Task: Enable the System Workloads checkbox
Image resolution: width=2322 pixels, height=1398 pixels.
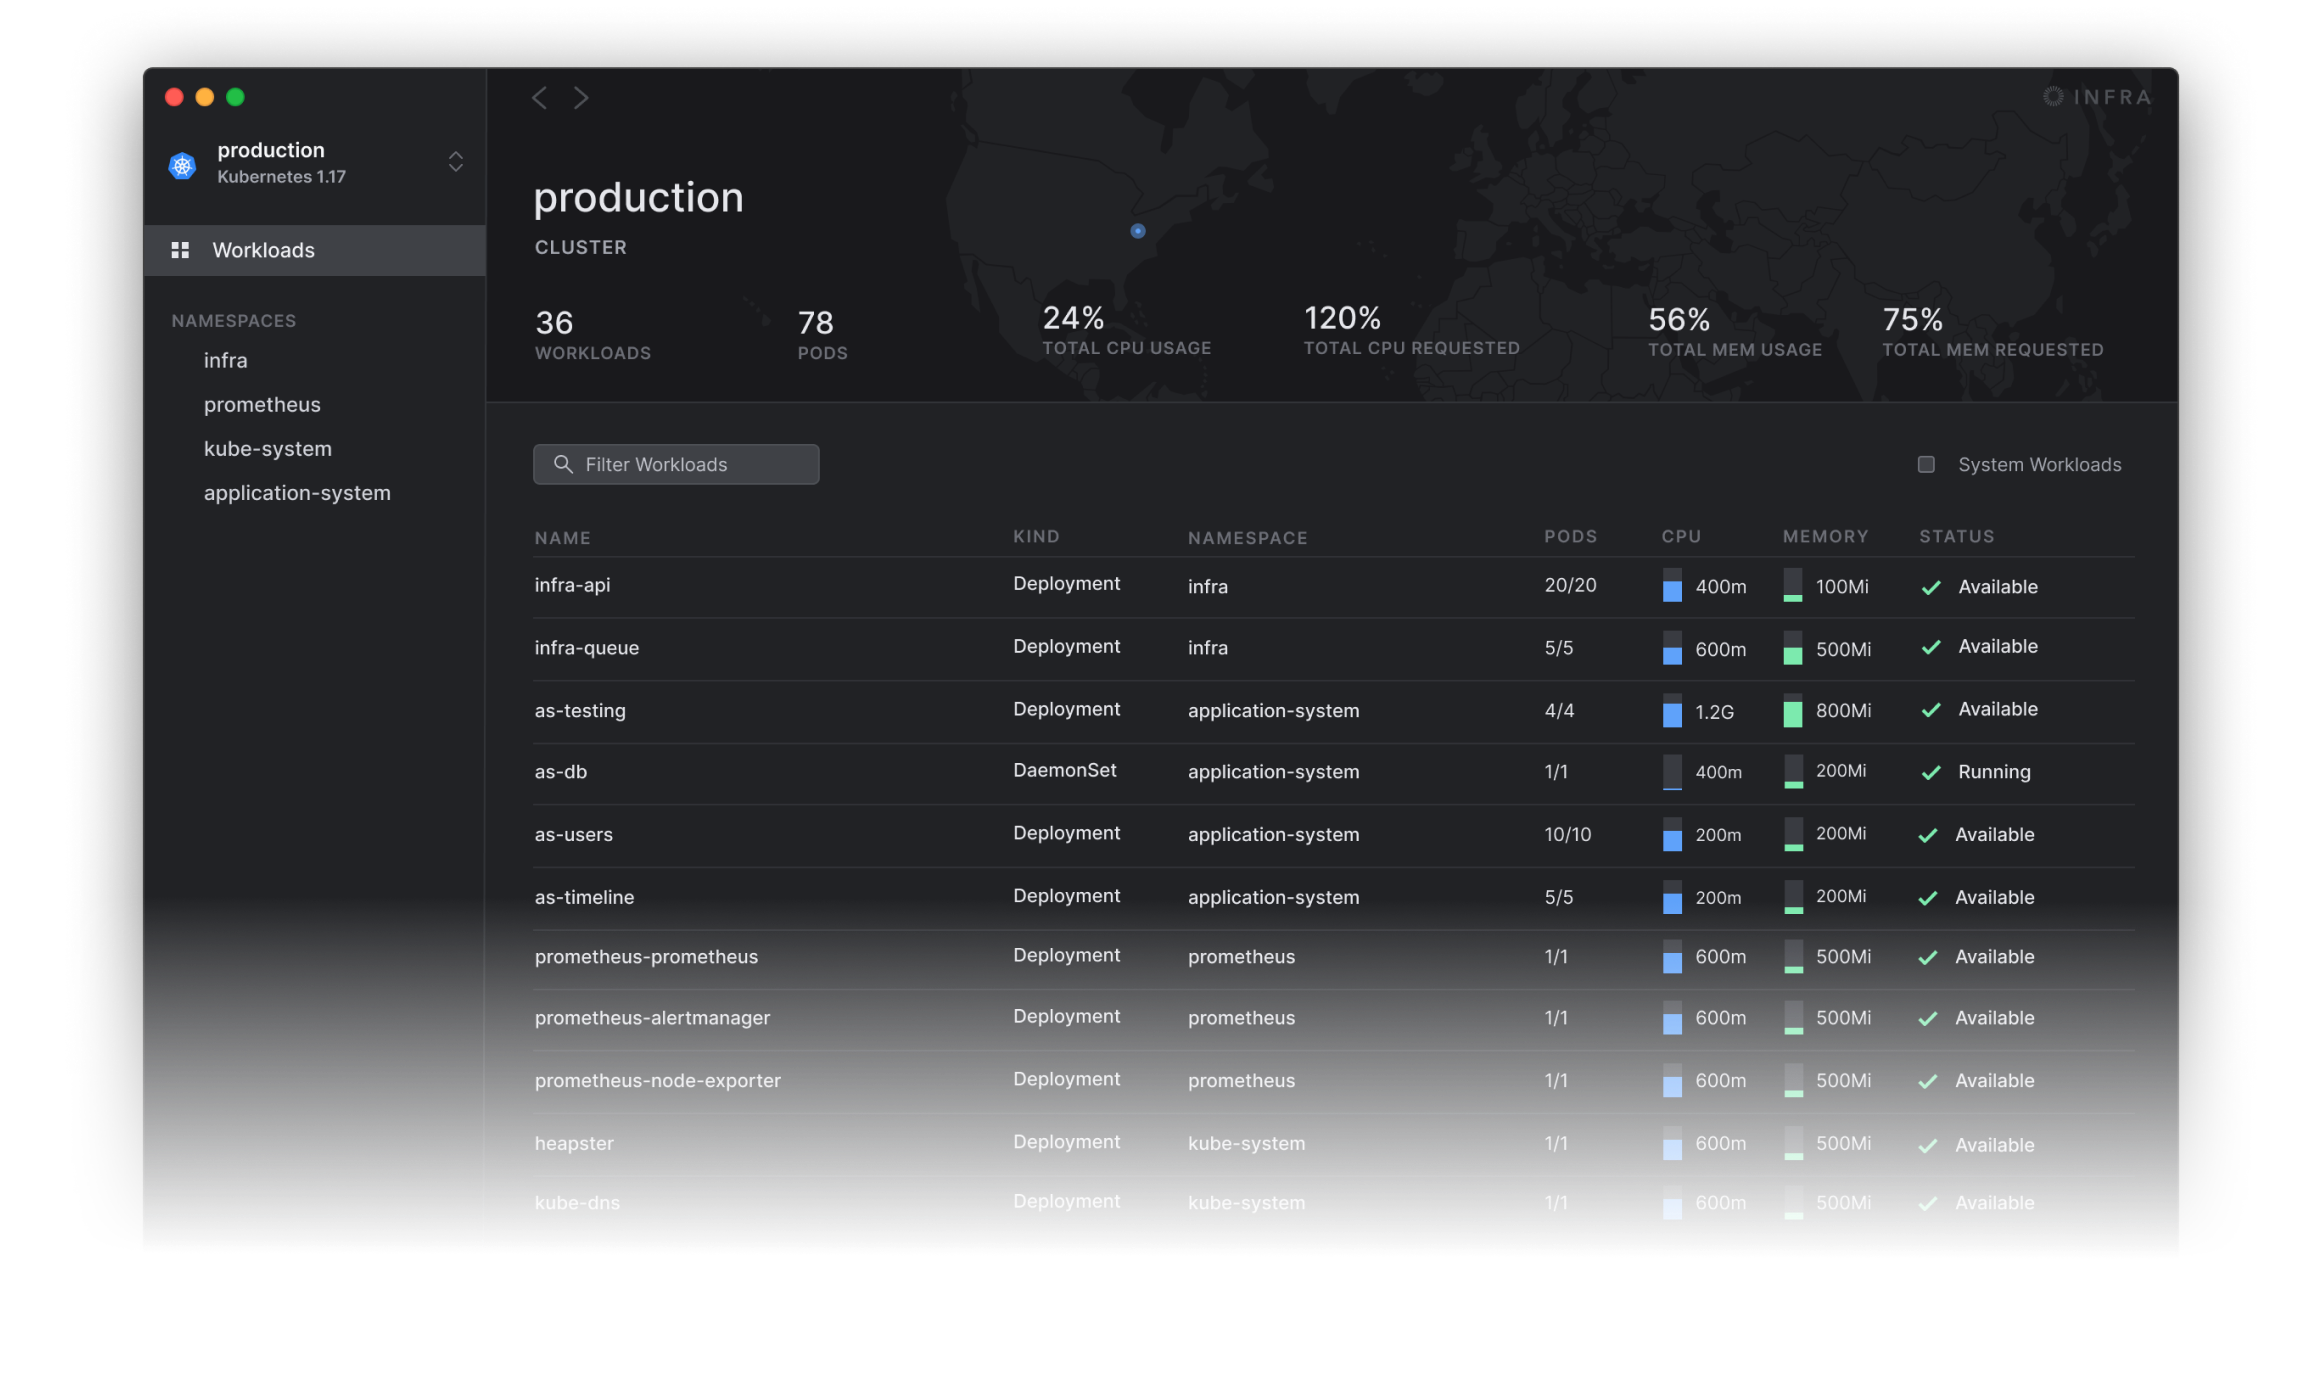Action: click(x=1926, y=464)
